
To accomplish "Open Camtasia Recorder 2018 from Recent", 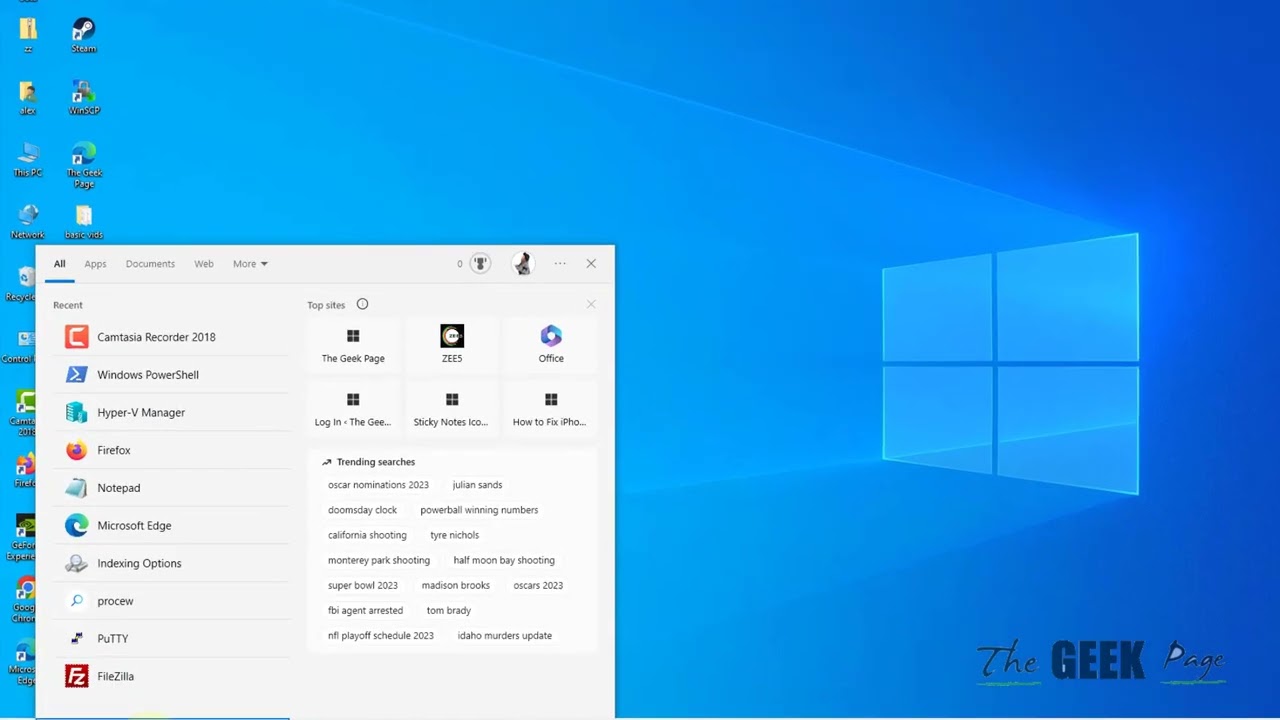I will click(172, 337).
